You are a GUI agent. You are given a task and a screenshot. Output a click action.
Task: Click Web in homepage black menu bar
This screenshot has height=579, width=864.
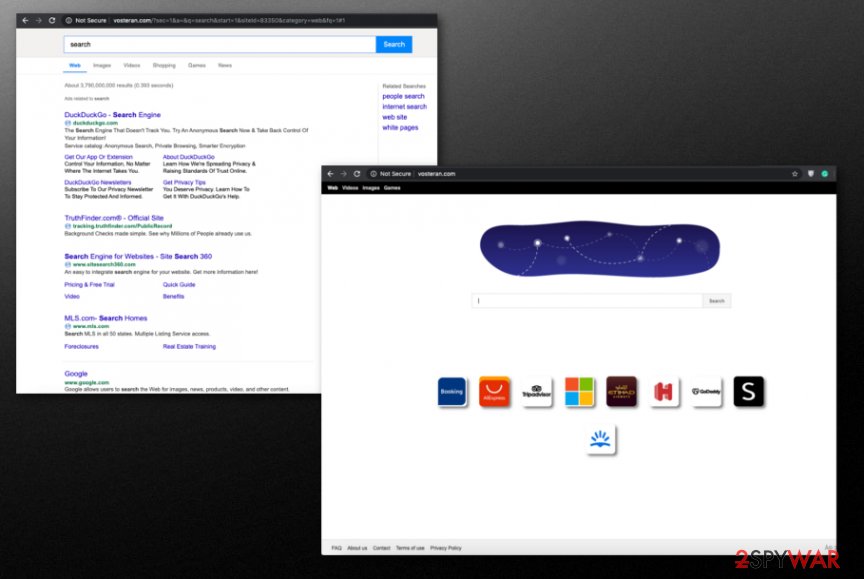pyautogui.click(x=333, y=188)
